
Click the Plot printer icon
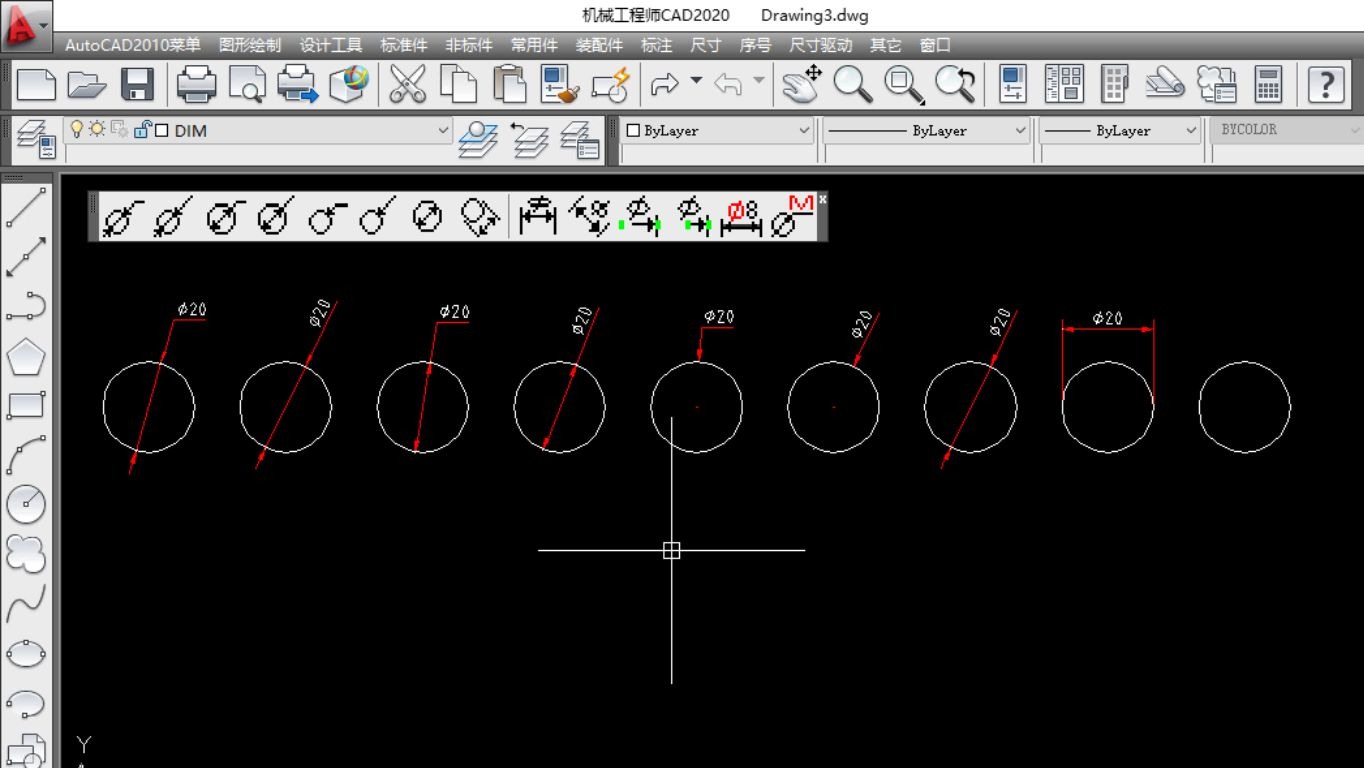pyautogui.click(x=197, y=84)
